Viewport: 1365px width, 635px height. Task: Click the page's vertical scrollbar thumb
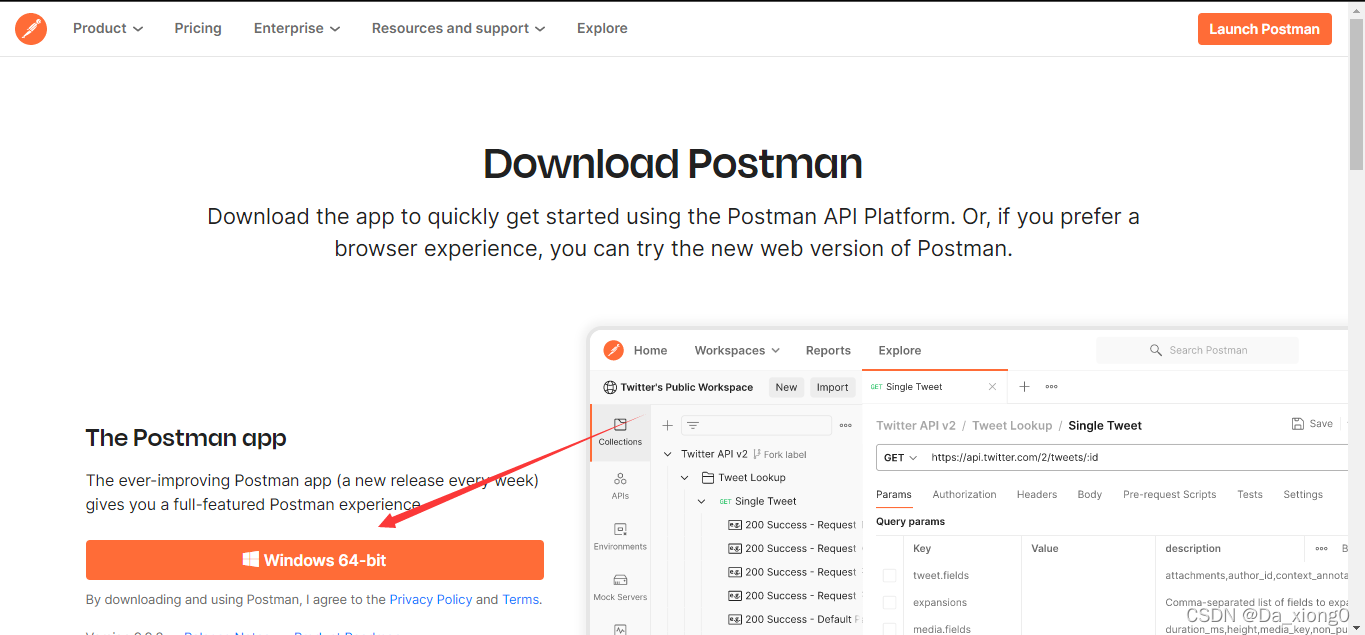click(1356, 95)
